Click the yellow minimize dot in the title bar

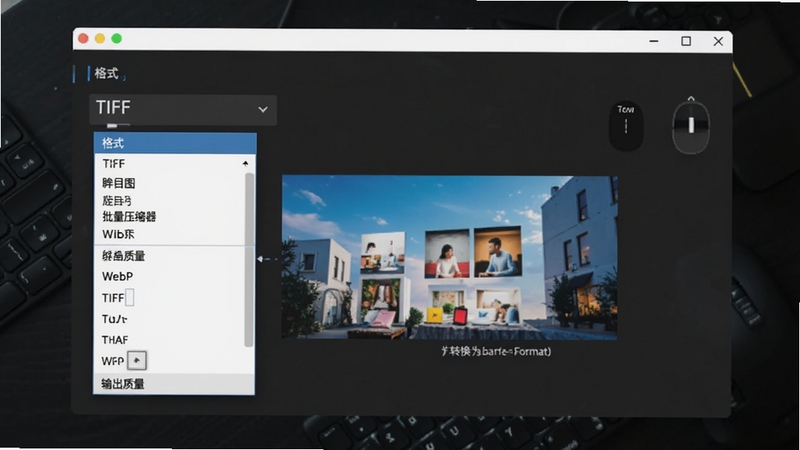pos(100,39)
